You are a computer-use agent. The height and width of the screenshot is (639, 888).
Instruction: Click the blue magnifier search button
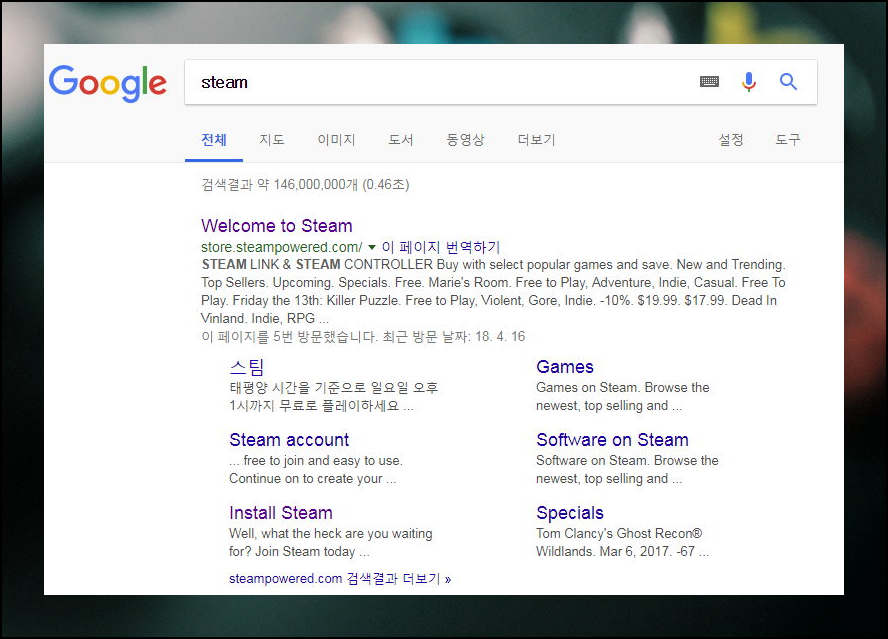[788, 82]
